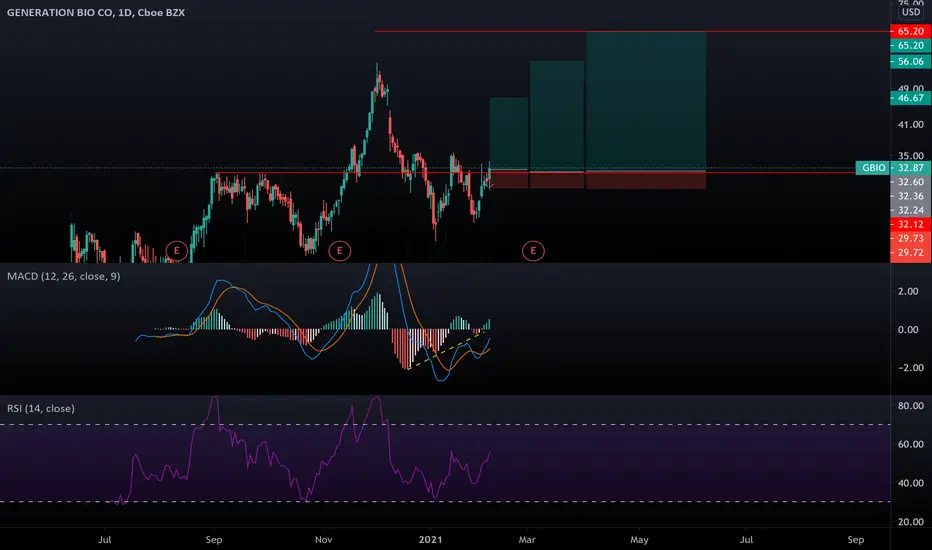The width and height of the screenshot is (932, 550).
Task: Click the earnings E marker under the green target boxes
Action: coord(533,251)
